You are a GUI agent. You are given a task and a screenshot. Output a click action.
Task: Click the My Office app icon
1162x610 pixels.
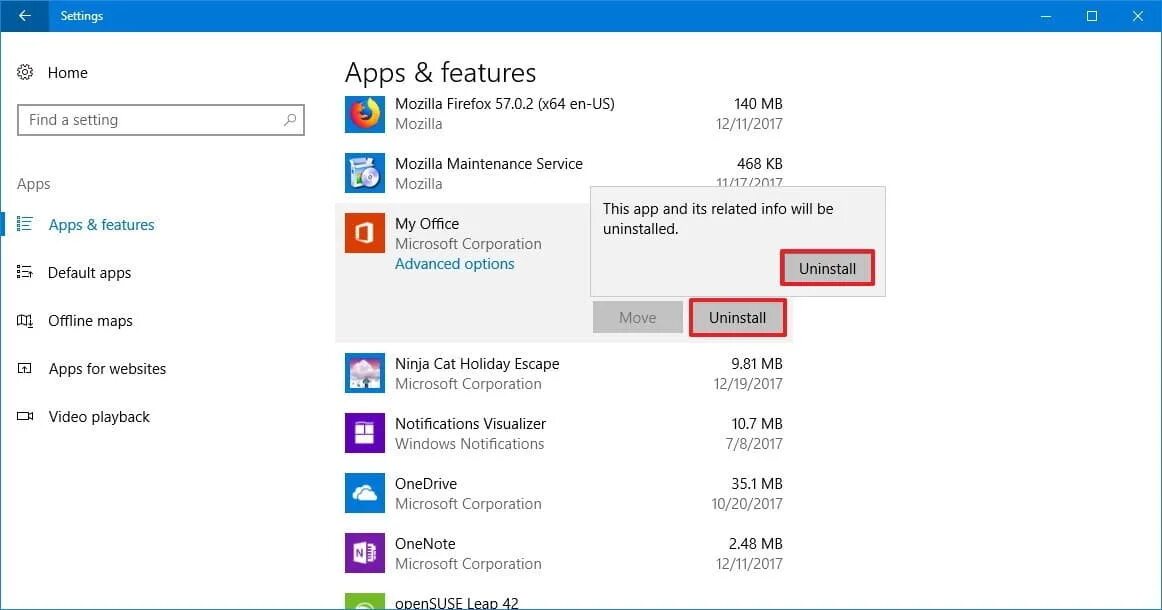[x=365, y=233]
